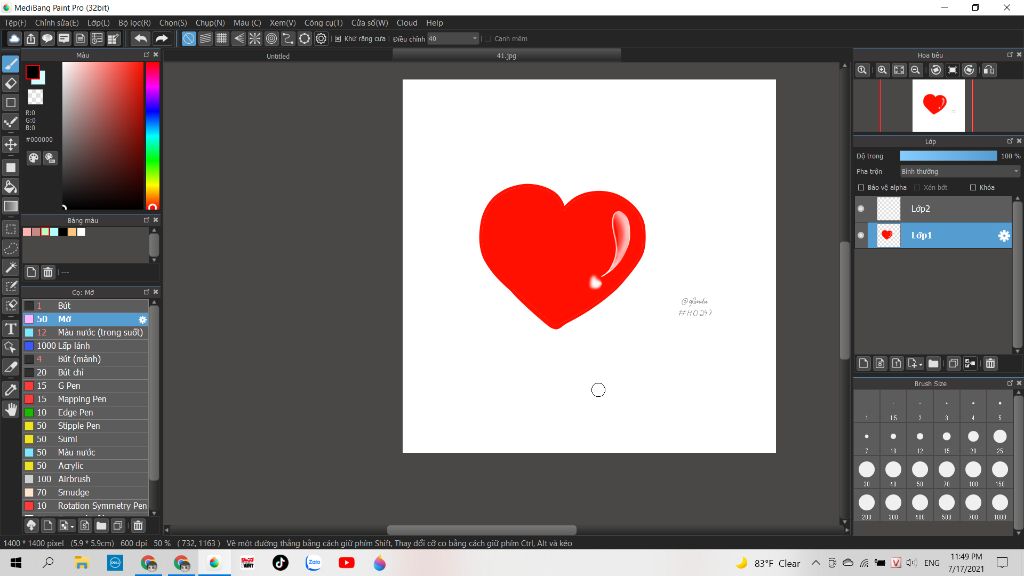1024x576 pixels.
Task: Open the Pha trộn blending mode dropdown
Action: (959, 171)
